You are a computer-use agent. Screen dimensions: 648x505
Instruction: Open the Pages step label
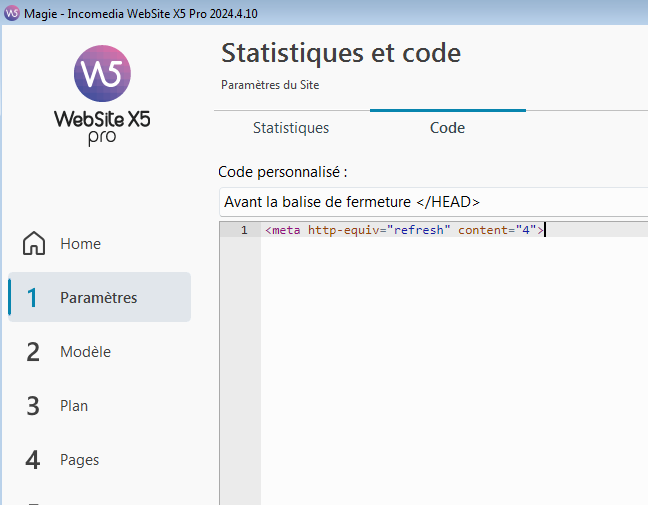click(x=79, y=460)
